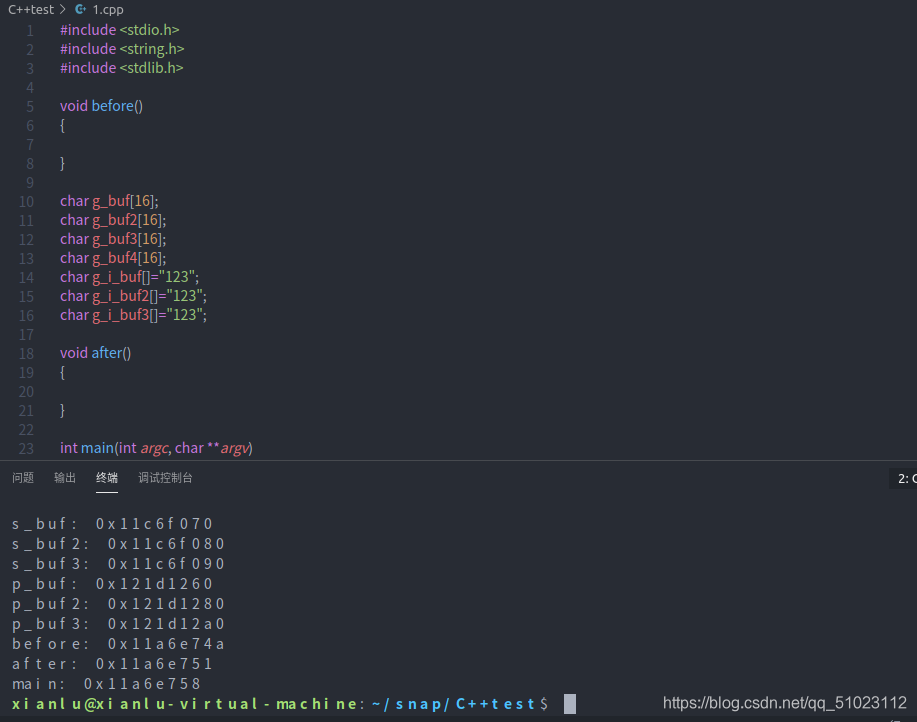Click the char g_buf[16]; line

pos(109,201)
